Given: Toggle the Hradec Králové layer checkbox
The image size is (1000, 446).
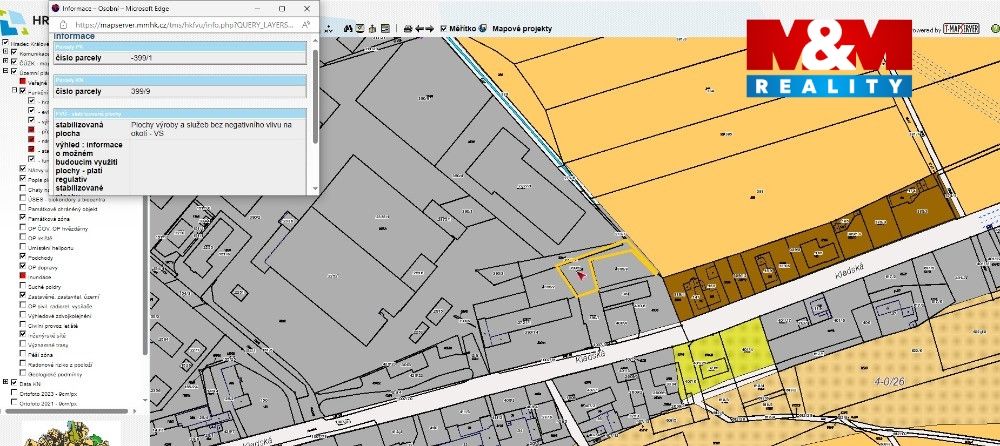Looking at the screenshot, I should (6, 42).
